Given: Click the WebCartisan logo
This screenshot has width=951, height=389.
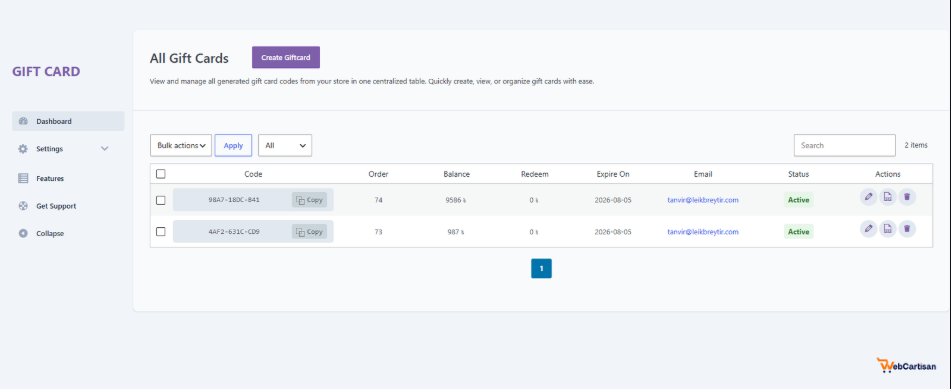Looking at the screenshot, I should (906, 365).
